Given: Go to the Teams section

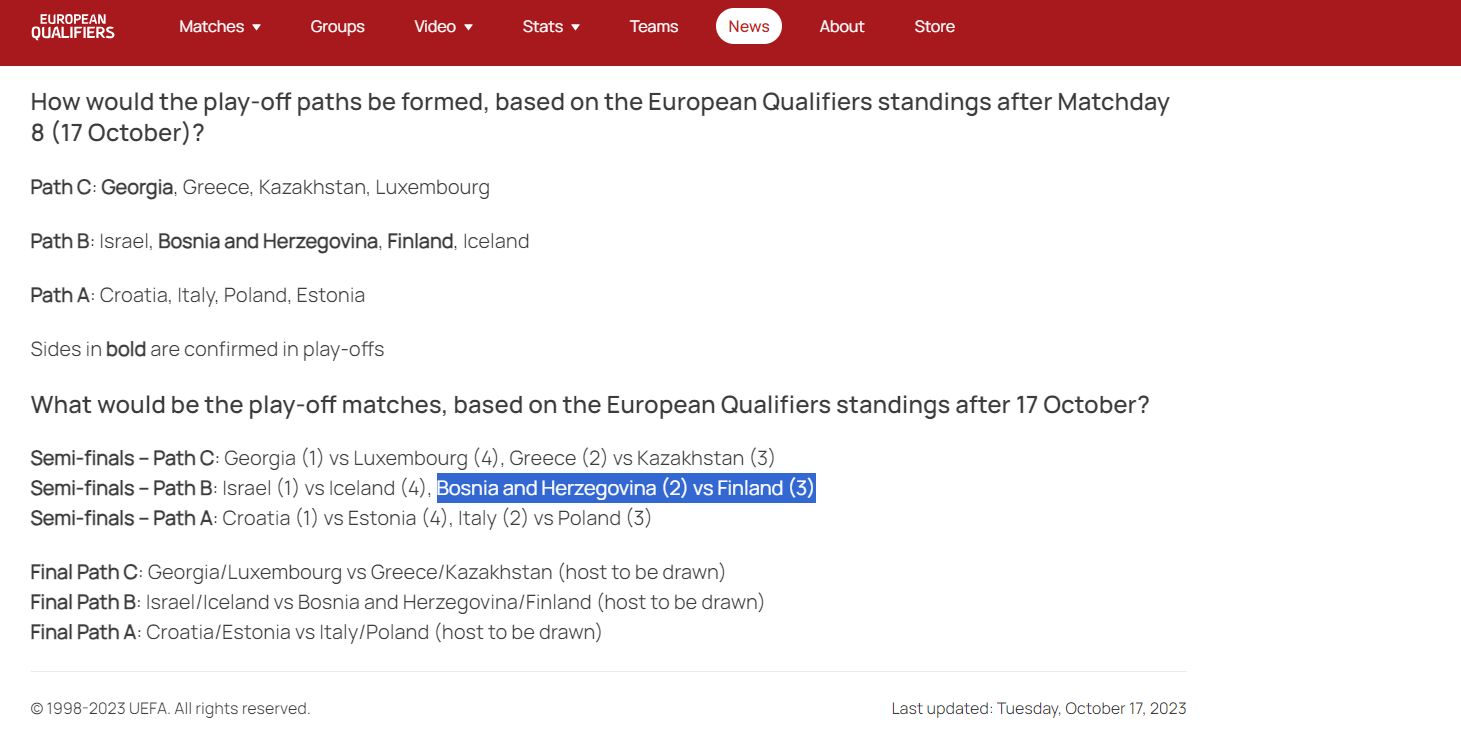Looking at the screenshot, I should pyautogui.click(x=654, y=27).
